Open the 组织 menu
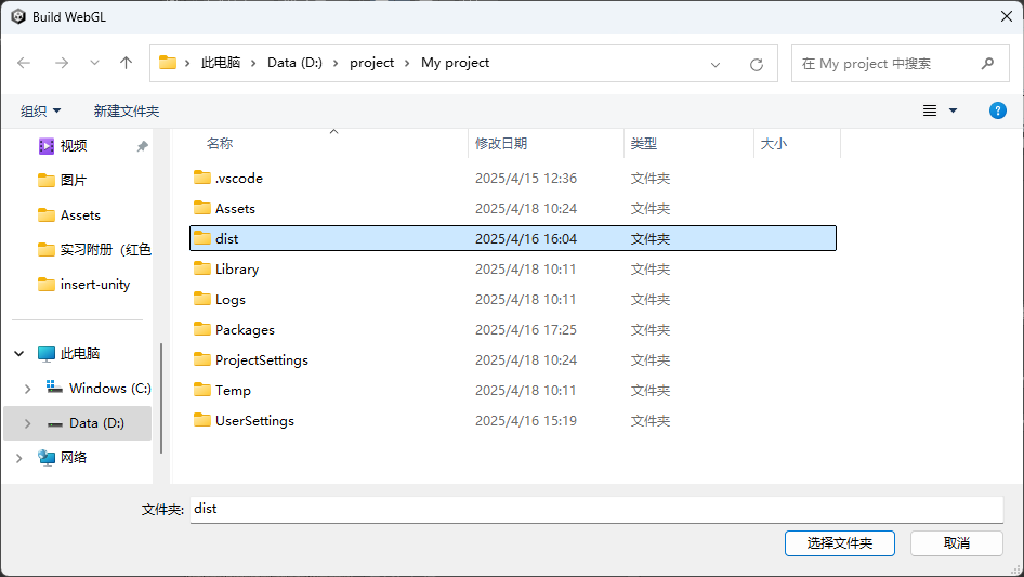 pos(40,111)
